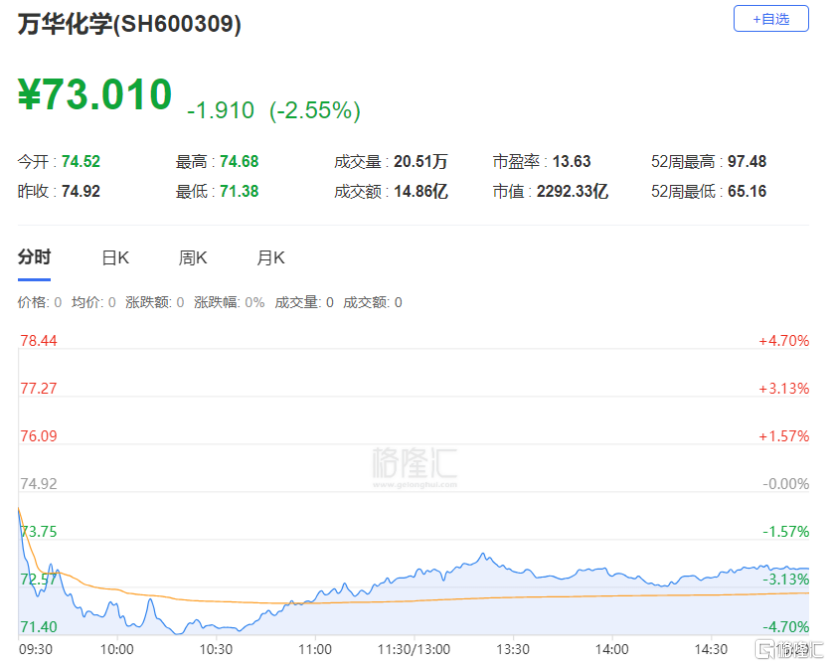Click the 成交量 value 20.51万
830x666 pixels.
tap(421, 161)
